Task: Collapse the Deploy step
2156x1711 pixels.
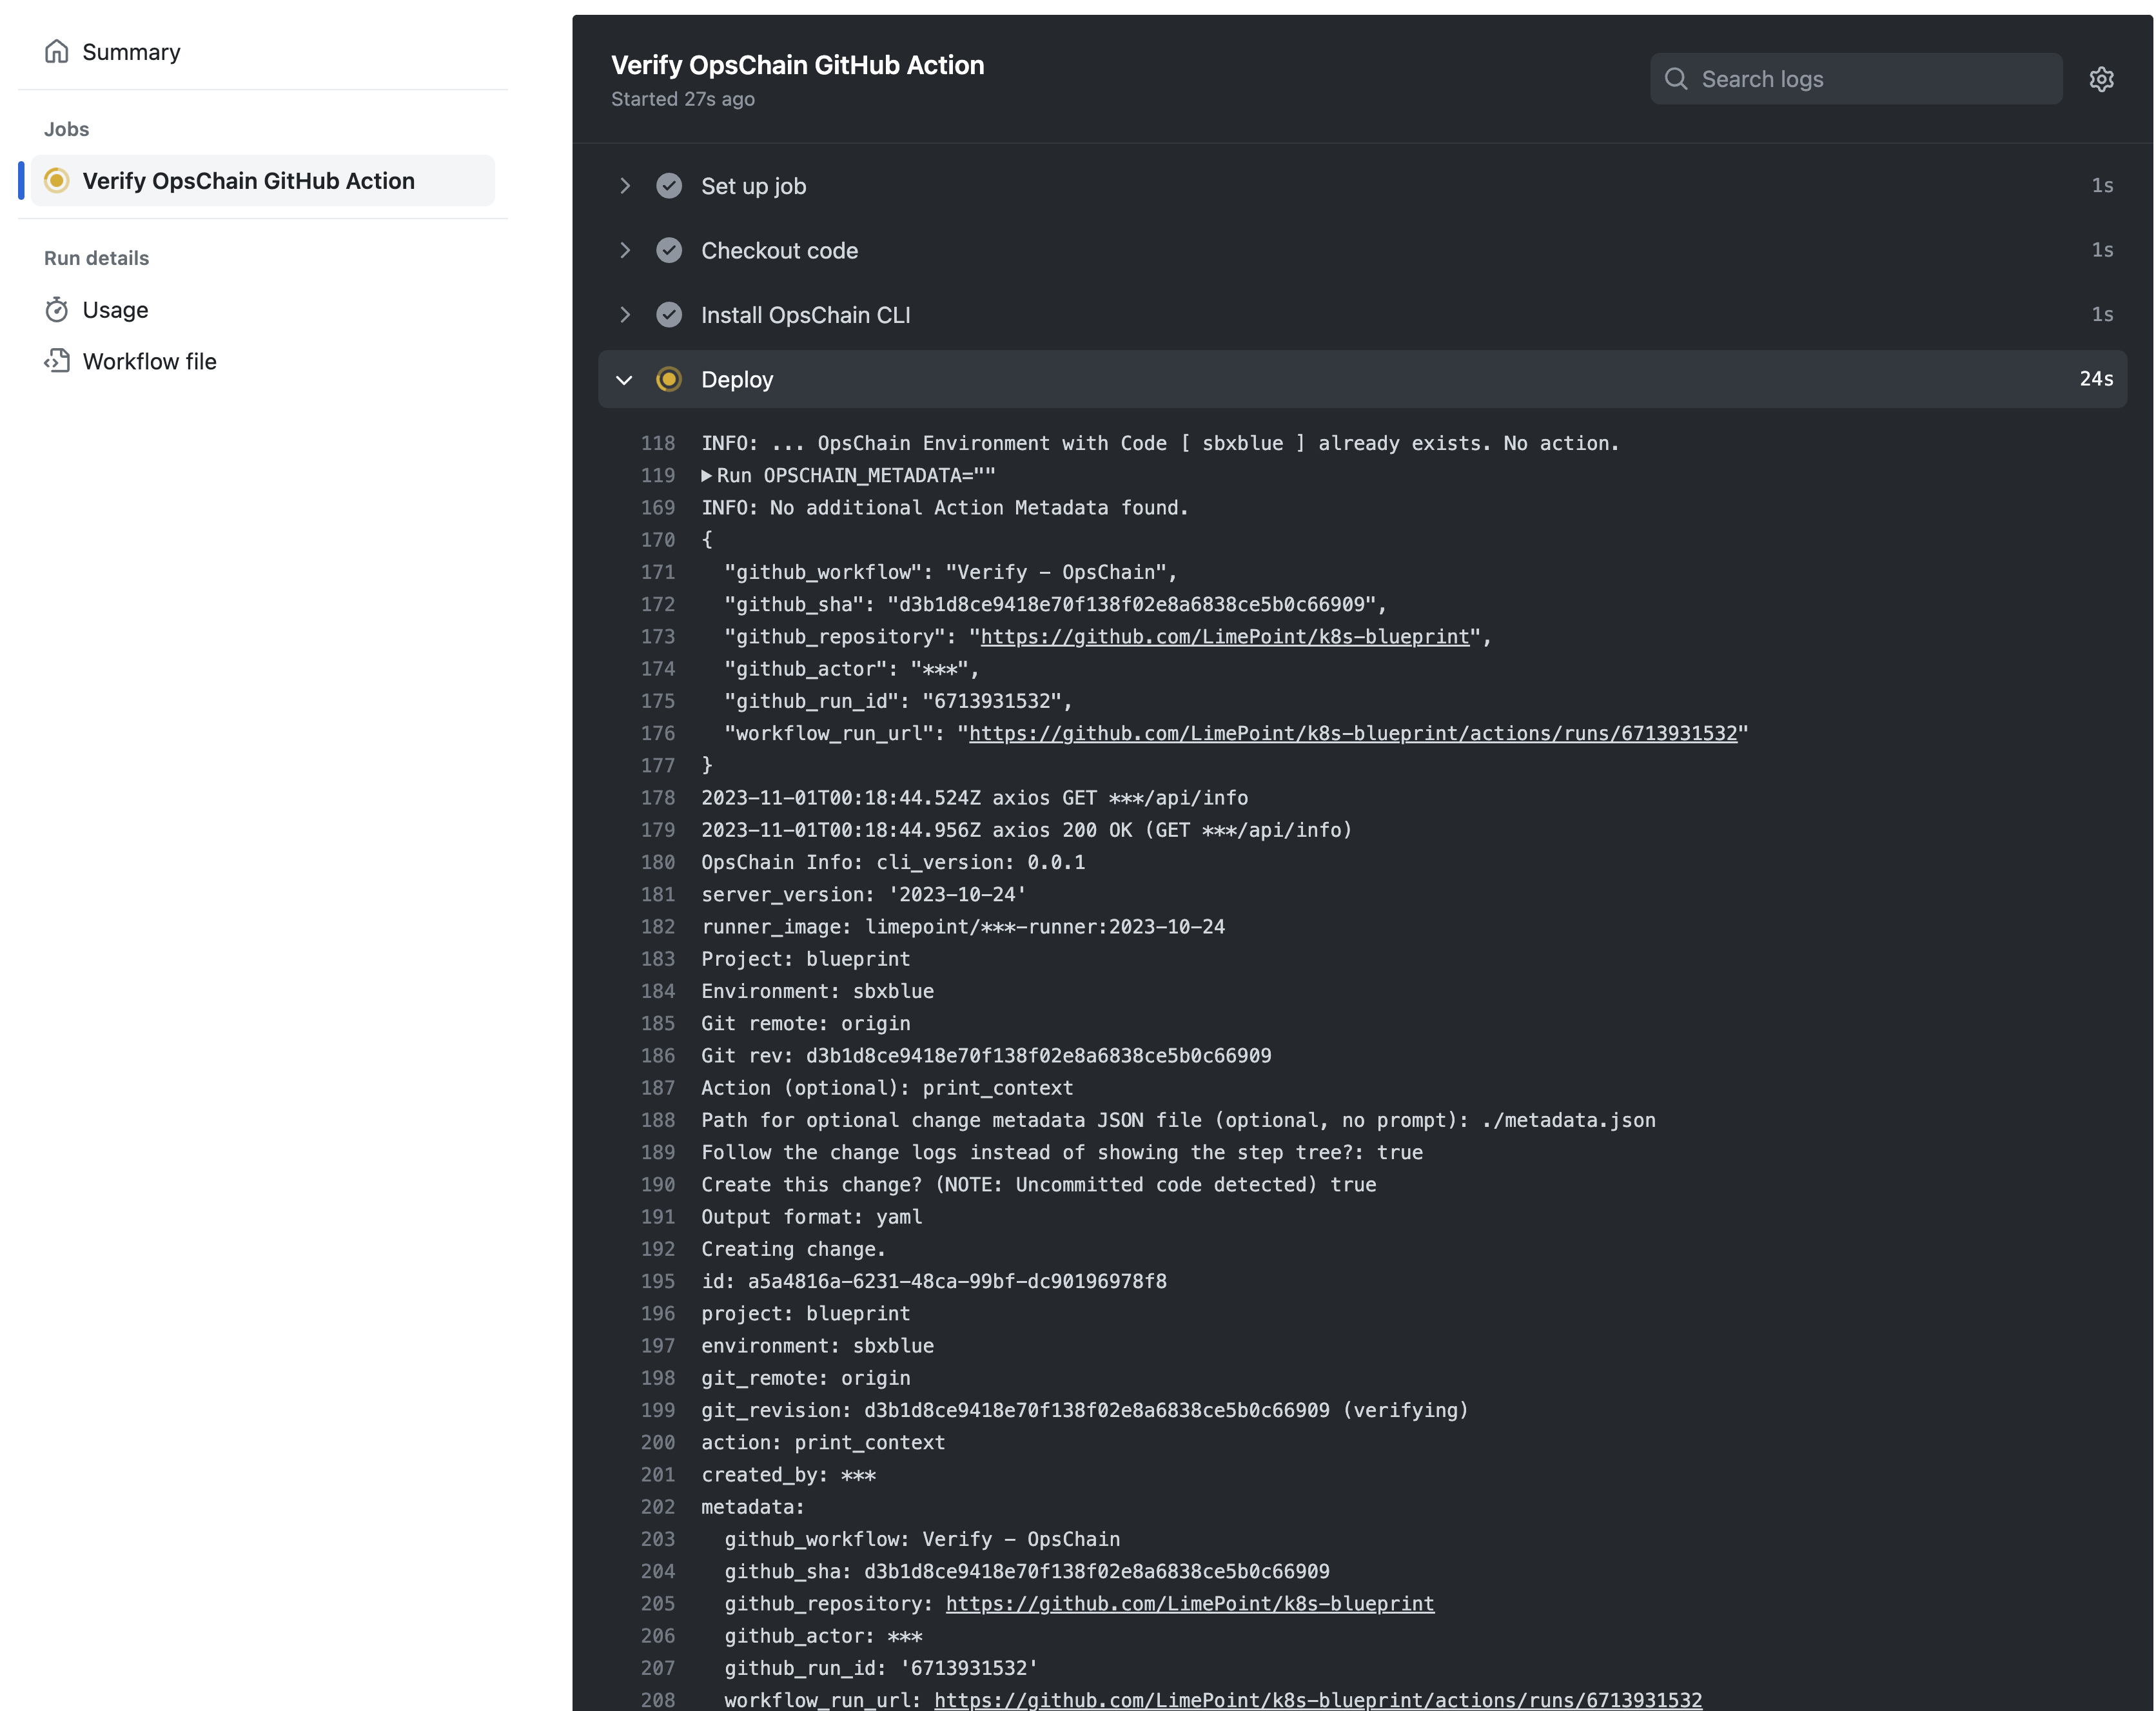Action: [x=625, y=380]
